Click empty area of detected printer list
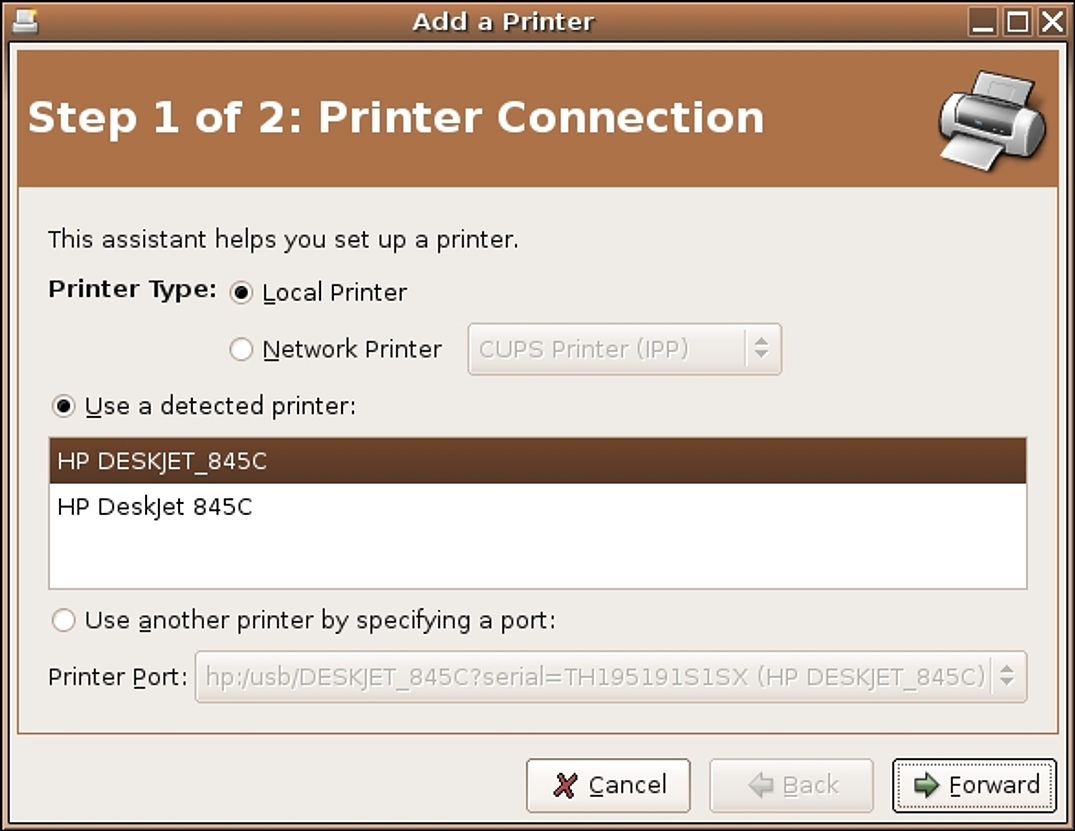The image size is (1075, 831). click(538, 559)
